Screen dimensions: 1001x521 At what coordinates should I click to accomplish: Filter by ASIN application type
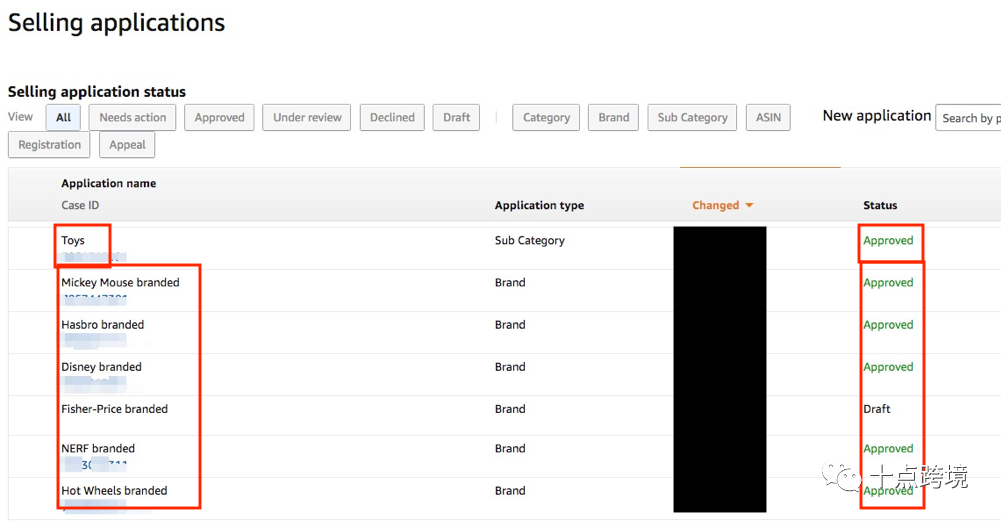tap(768, 117)
